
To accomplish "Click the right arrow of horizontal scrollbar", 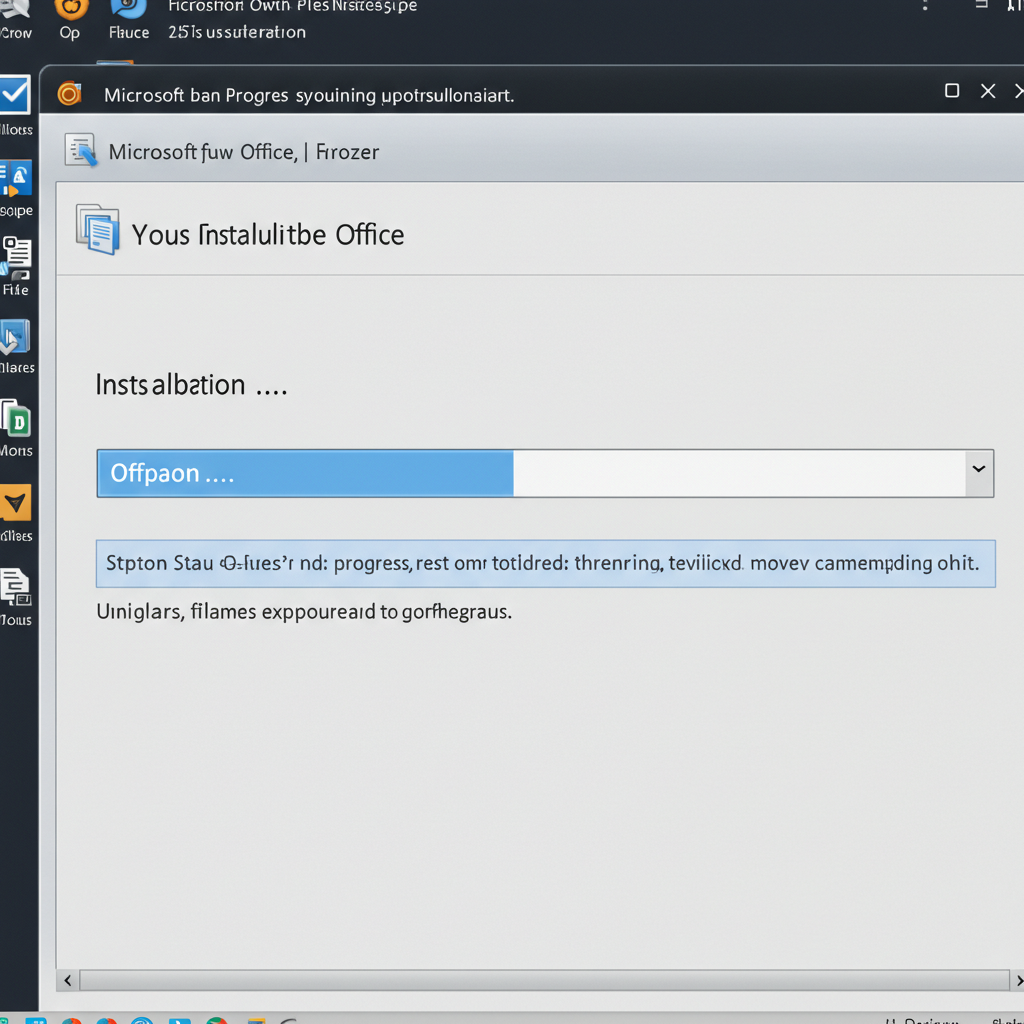I will coord(1017,980).
